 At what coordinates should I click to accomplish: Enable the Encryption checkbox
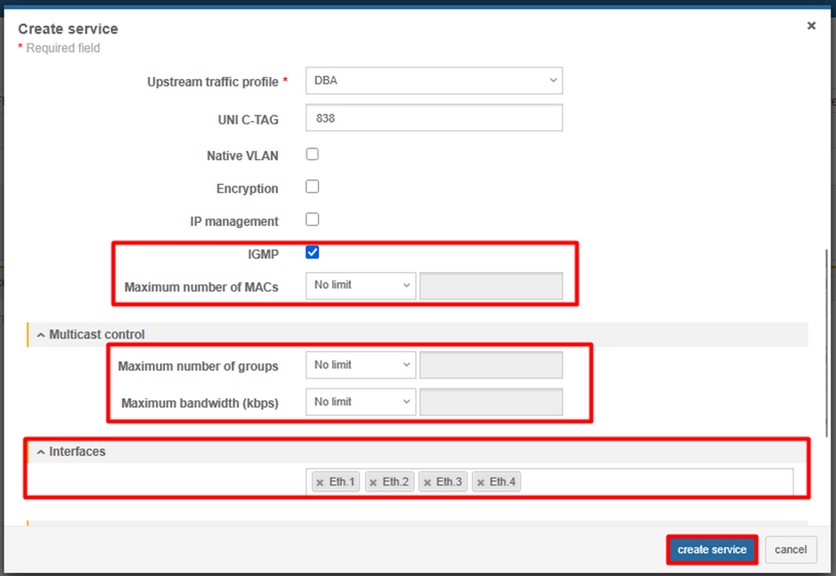[312, 187]
